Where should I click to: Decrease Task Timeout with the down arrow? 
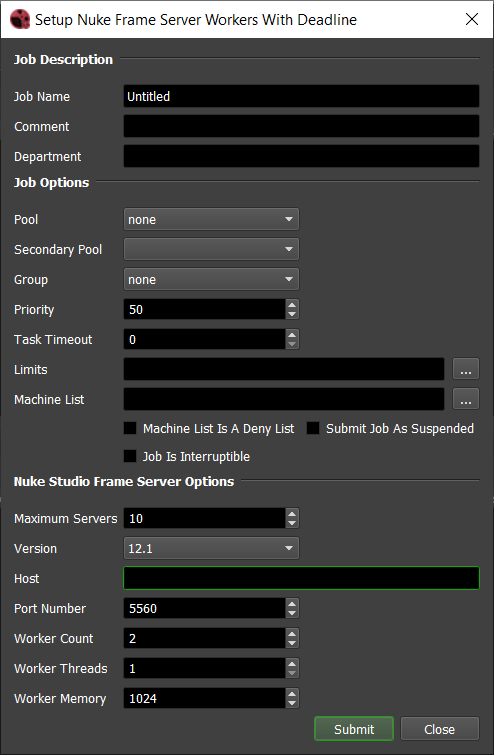292,344
